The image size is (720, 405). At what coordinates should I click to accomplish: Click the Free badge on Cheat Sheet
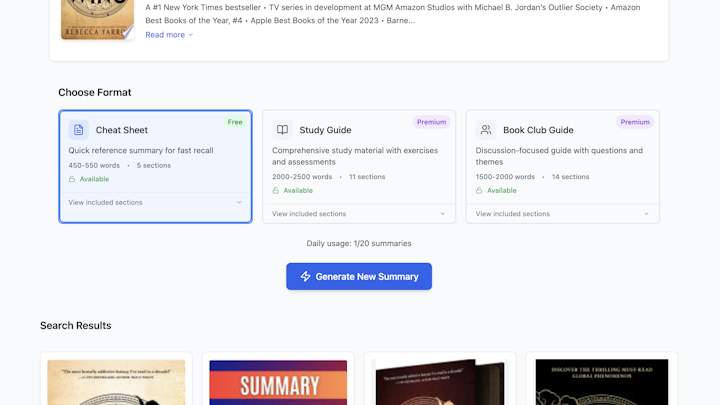point(235,122)
